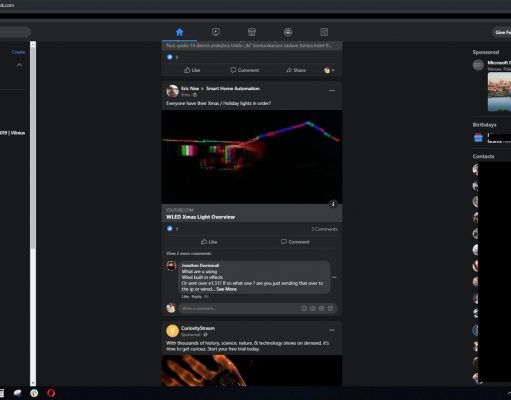The width and height of the screenshot is (511, 400).
Task: Open options menu on CuriosityStream ad
Action: click(x=332, y=330)
